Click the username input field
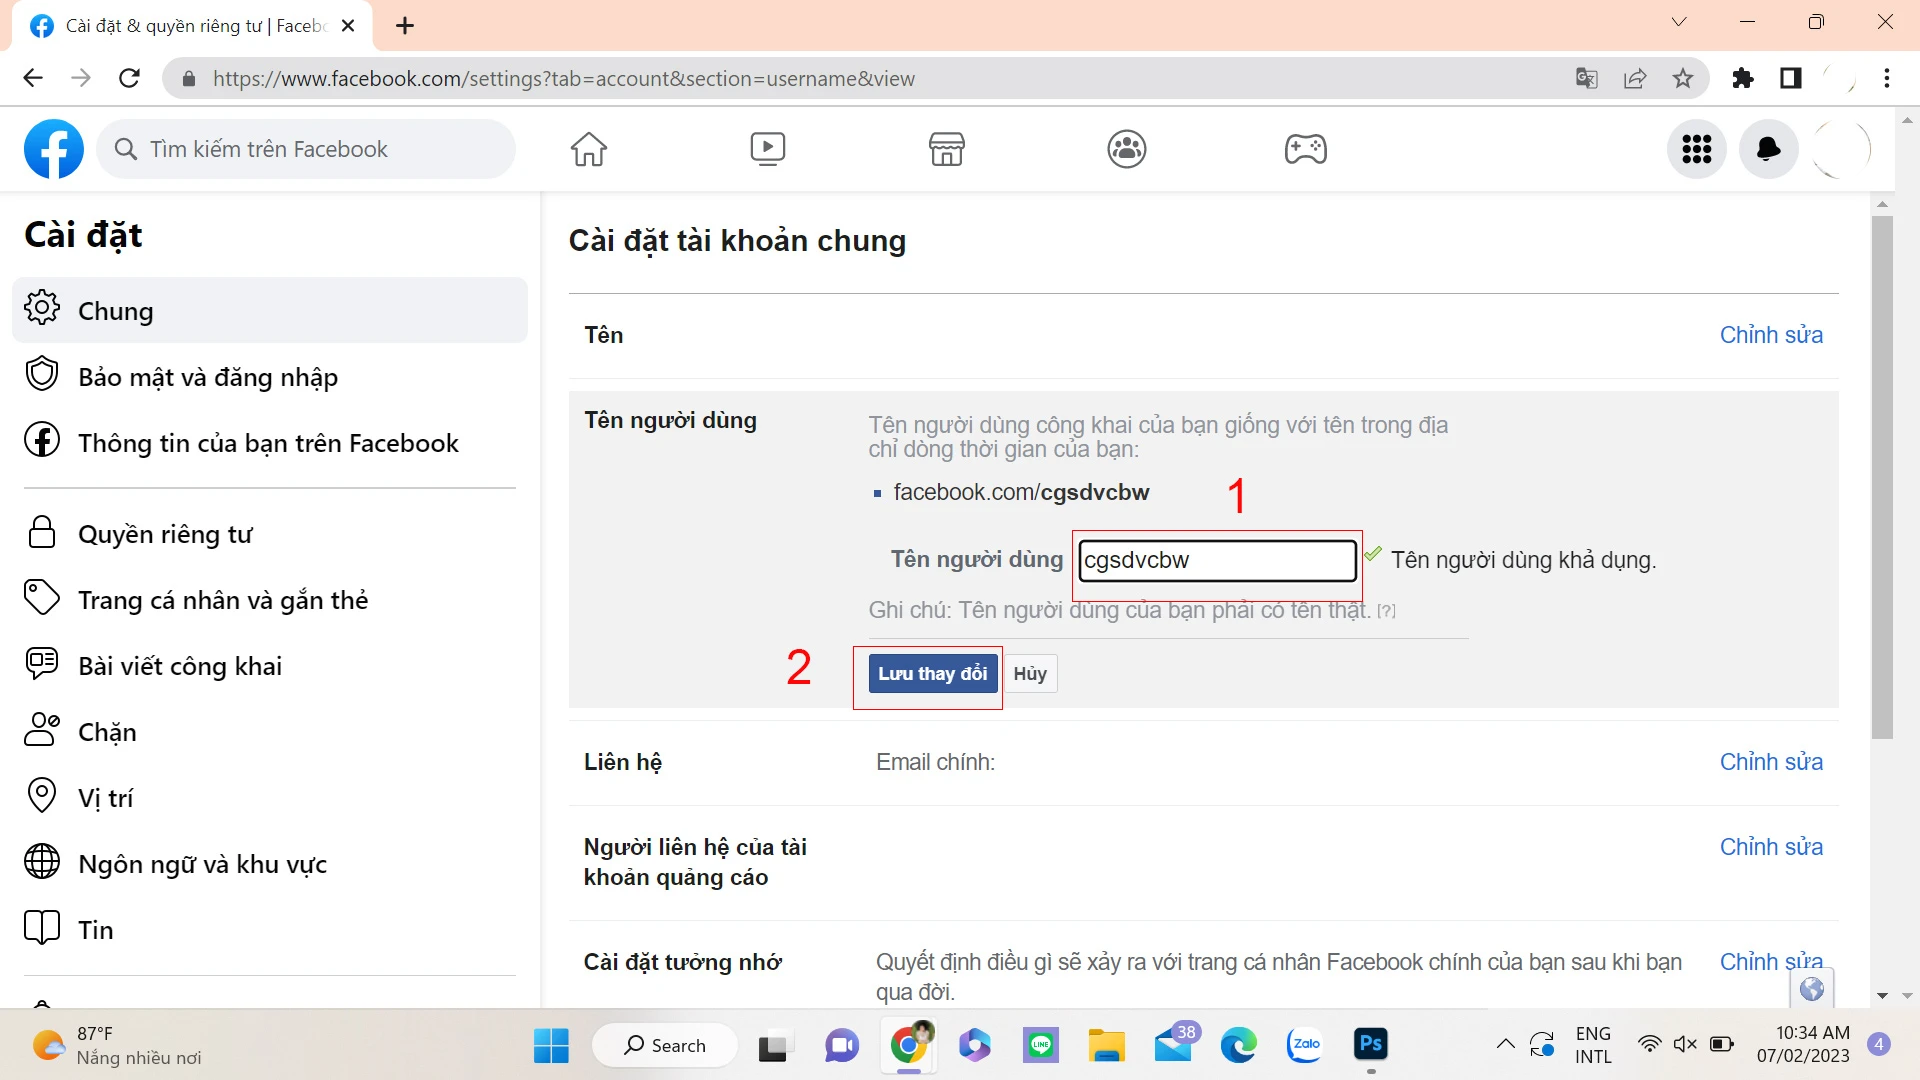 [1216, 560]
